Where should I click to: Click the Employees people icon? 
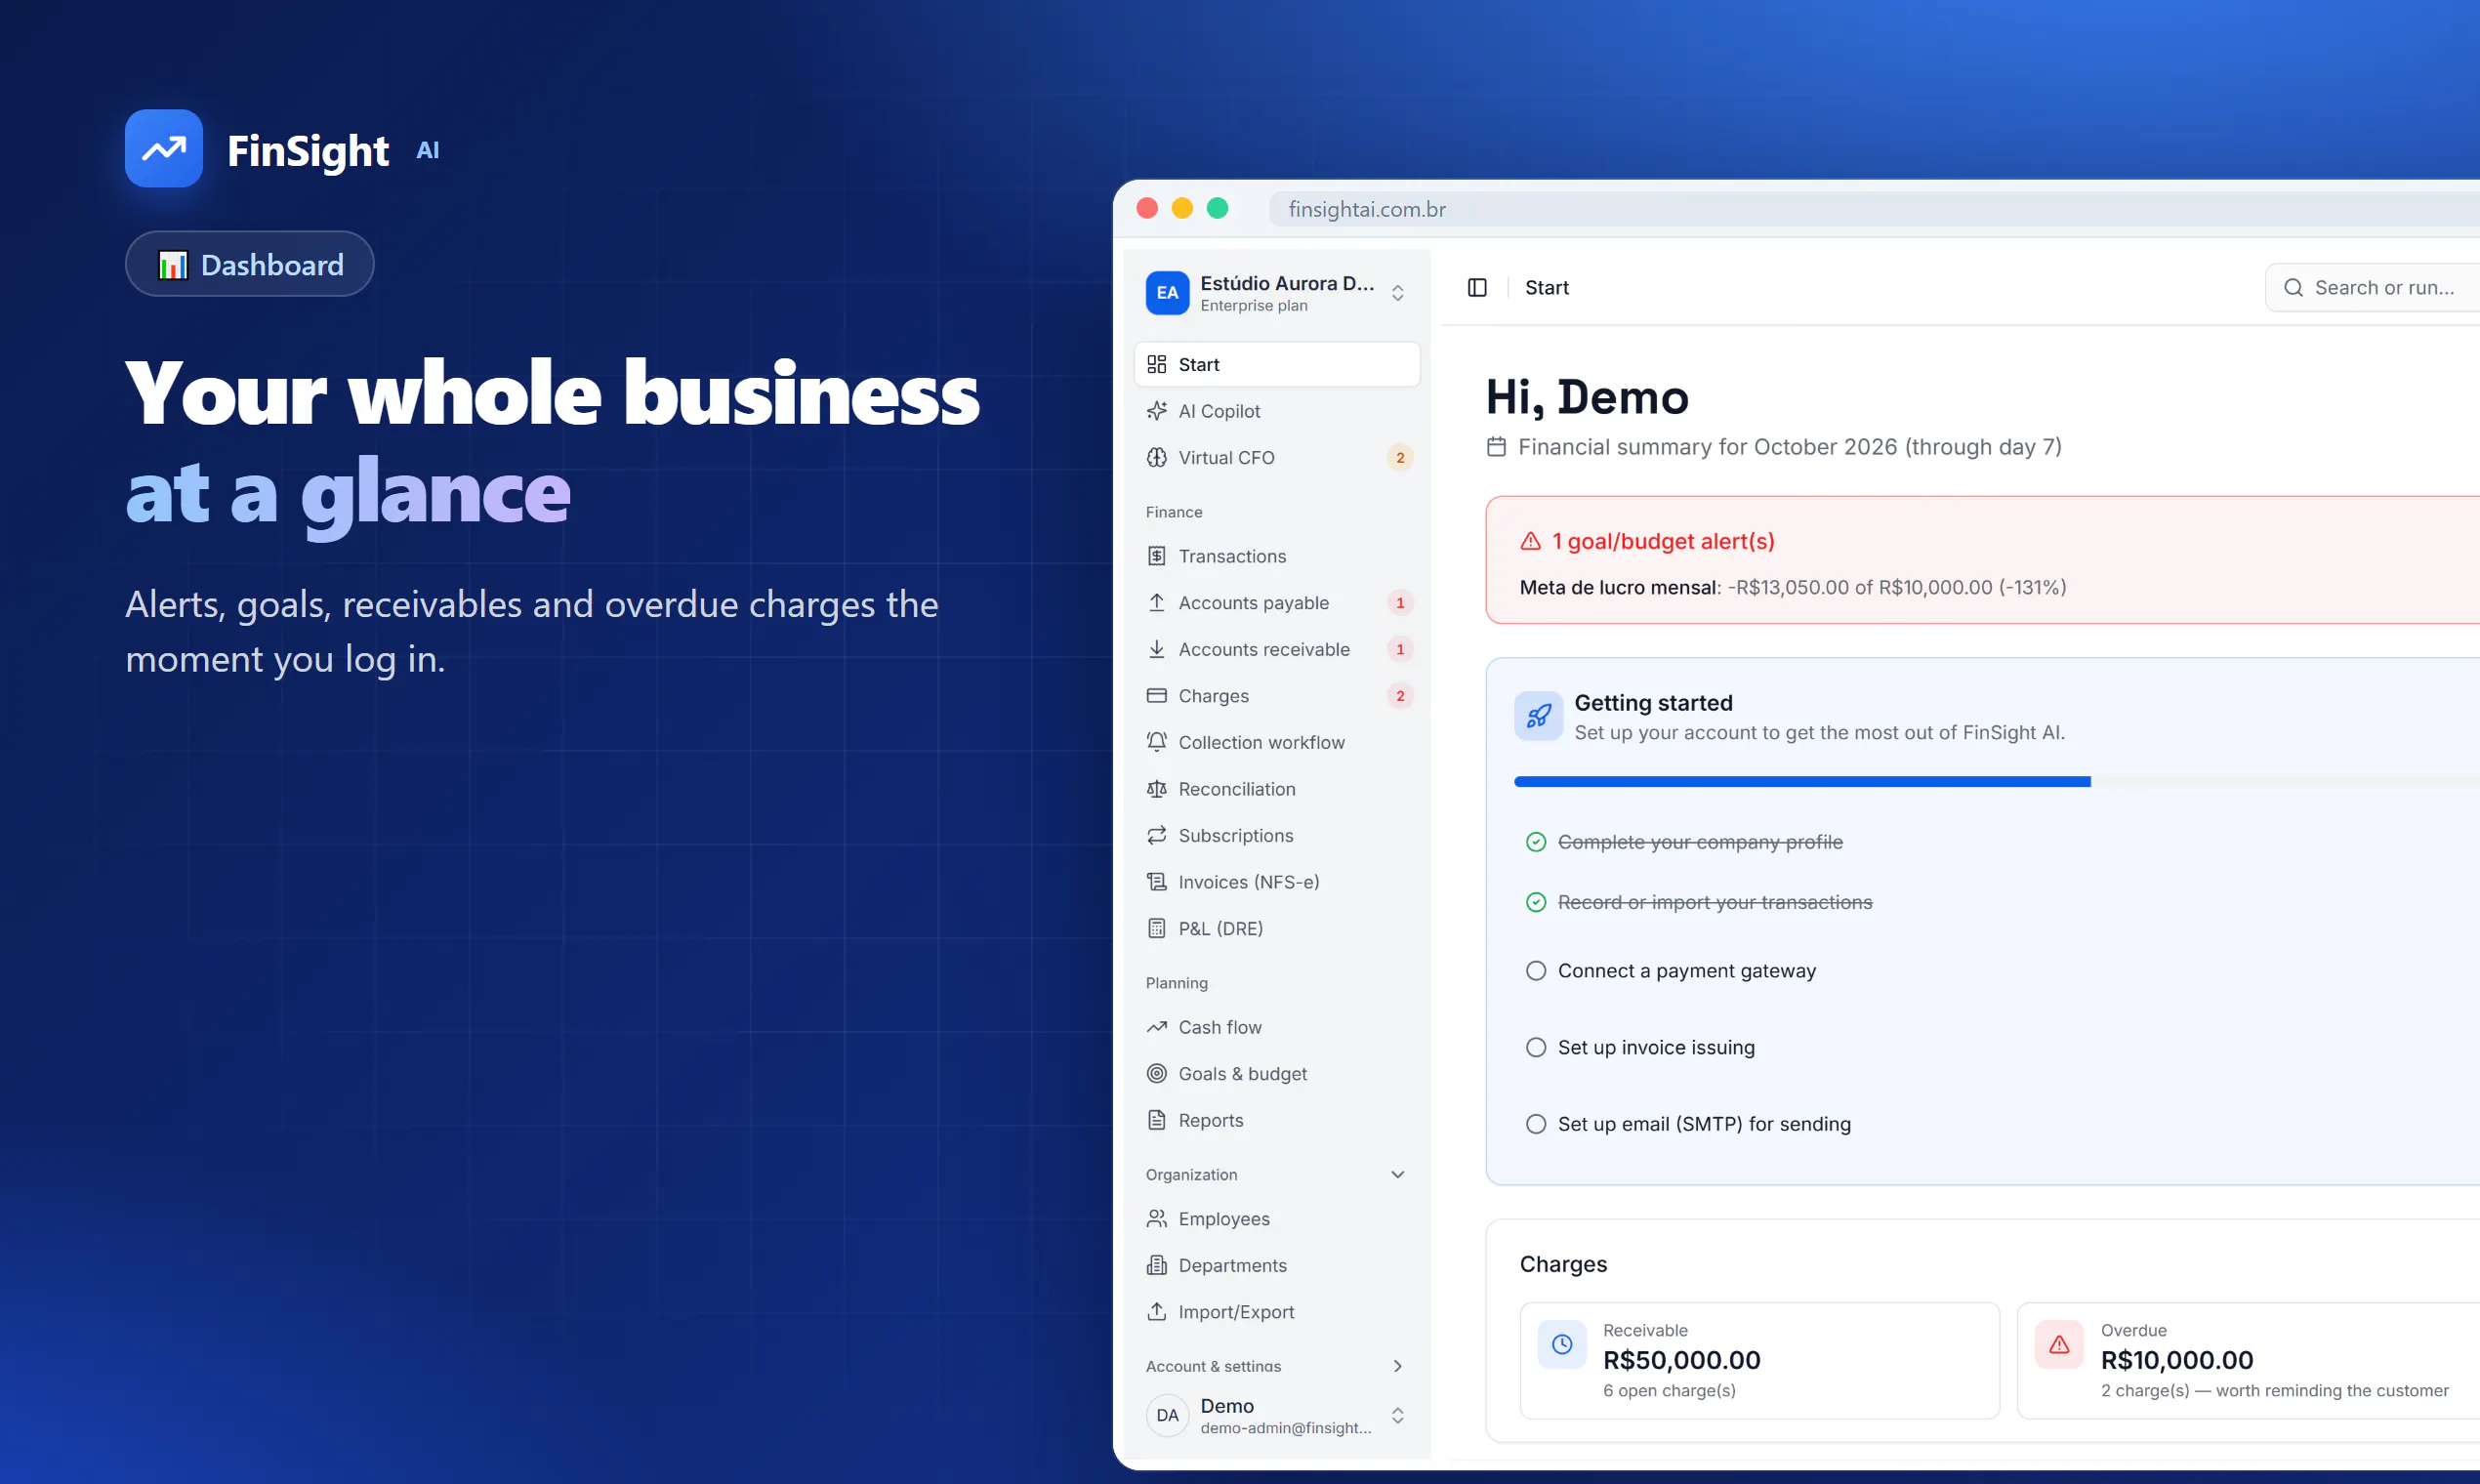(1157, 1218)
